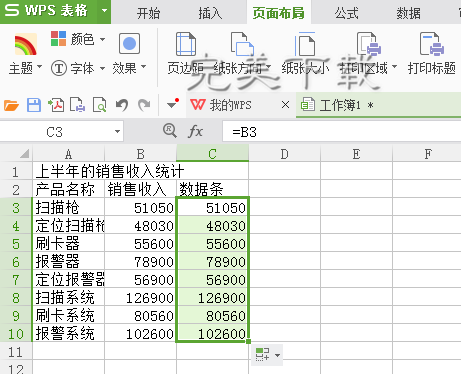This screenshot has width=461, height=374.
Task: Click the 效果 effects icon
Action: click(x=129, y=43)
